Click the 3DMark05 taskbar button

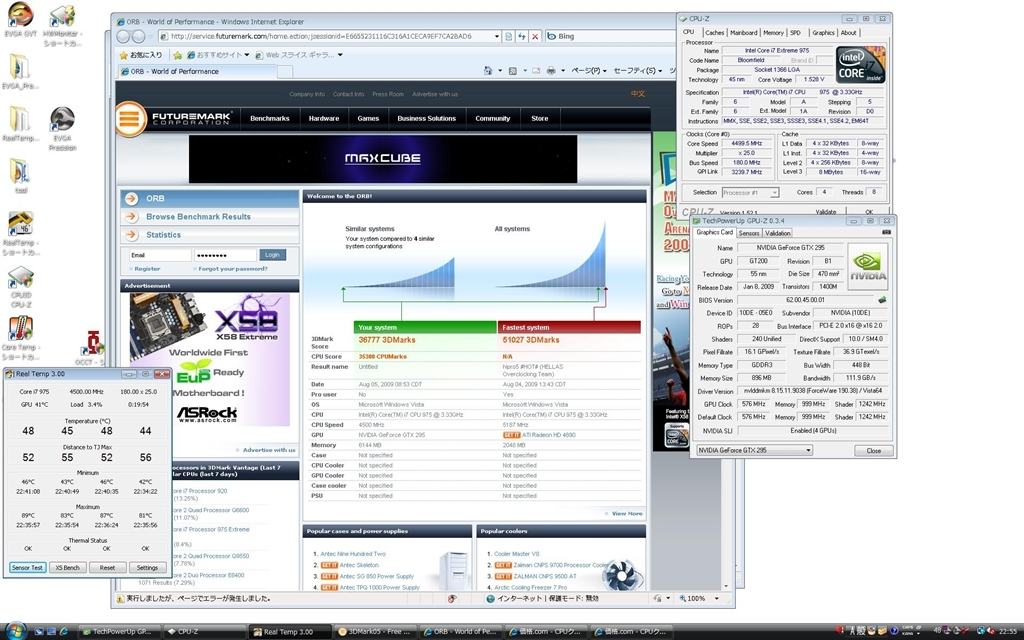375,632
